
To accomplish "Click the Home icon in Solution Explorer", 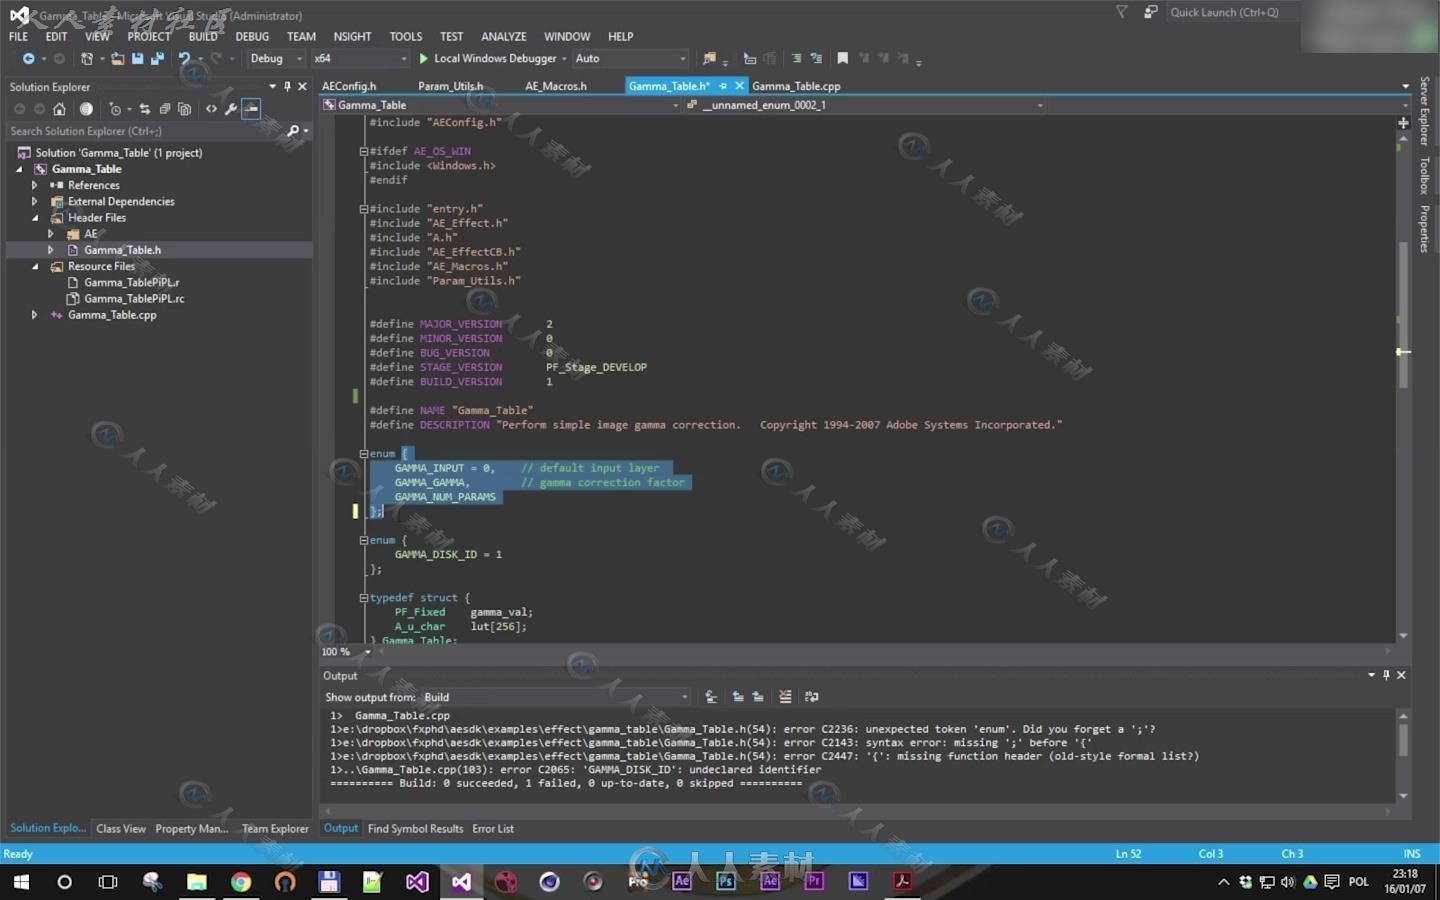I will tap(59, 109).
